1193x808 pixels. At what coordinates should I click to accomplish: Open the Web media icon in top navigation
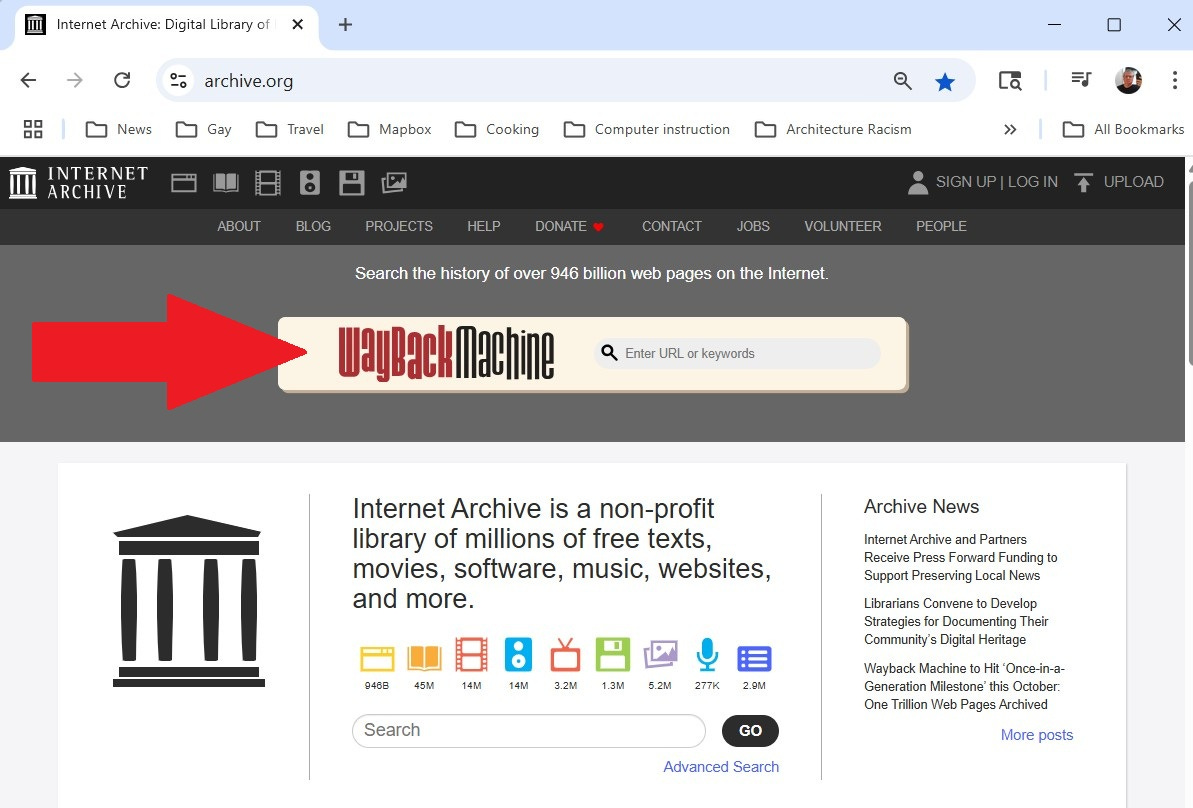pyautogui.click(x=183, y=183)
